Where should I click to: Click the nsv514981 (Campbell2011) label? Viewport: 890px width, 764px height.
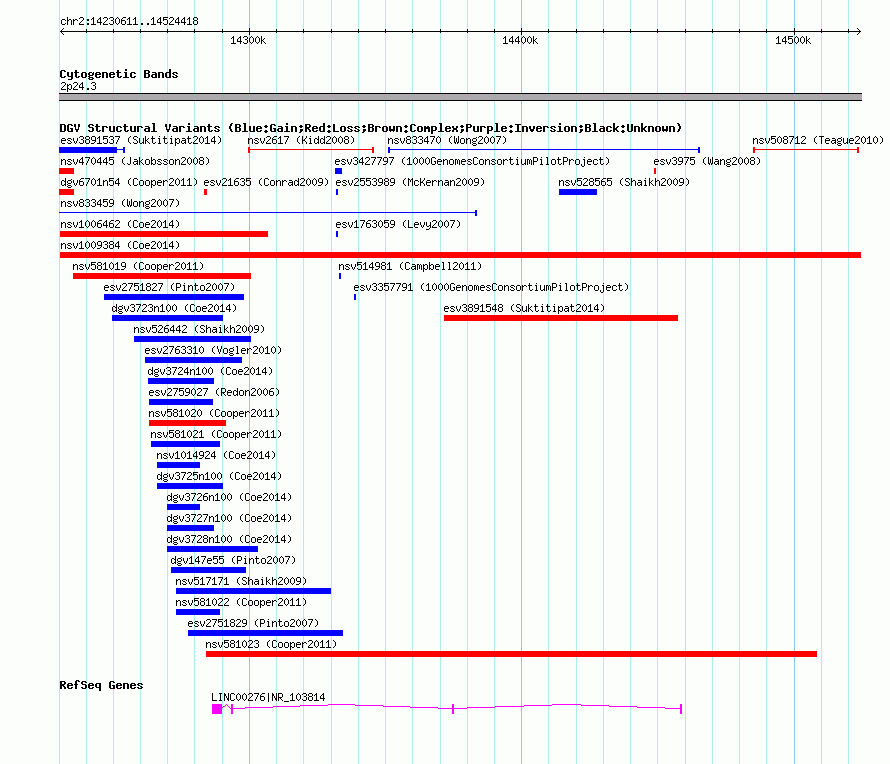(410, 266)
